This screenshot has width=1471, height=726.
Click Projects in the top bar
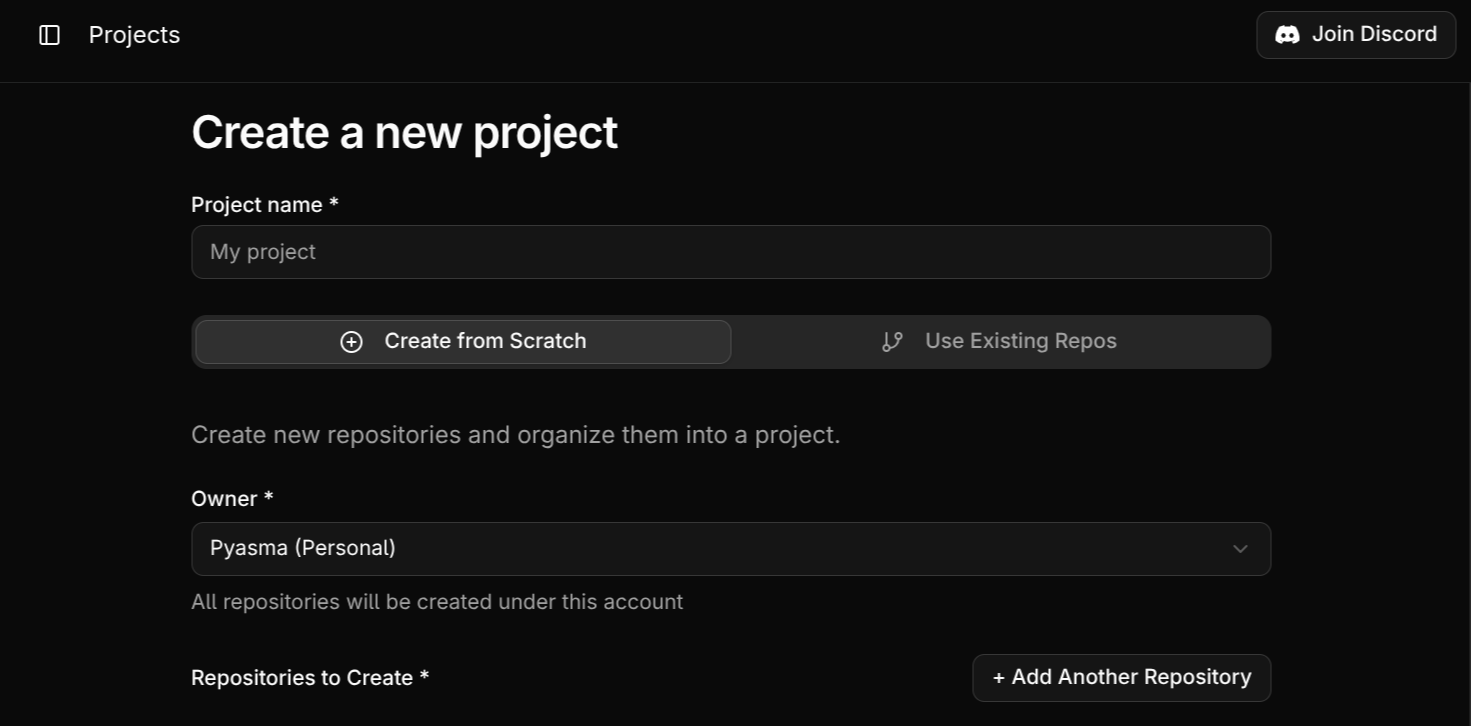[134, 34]
